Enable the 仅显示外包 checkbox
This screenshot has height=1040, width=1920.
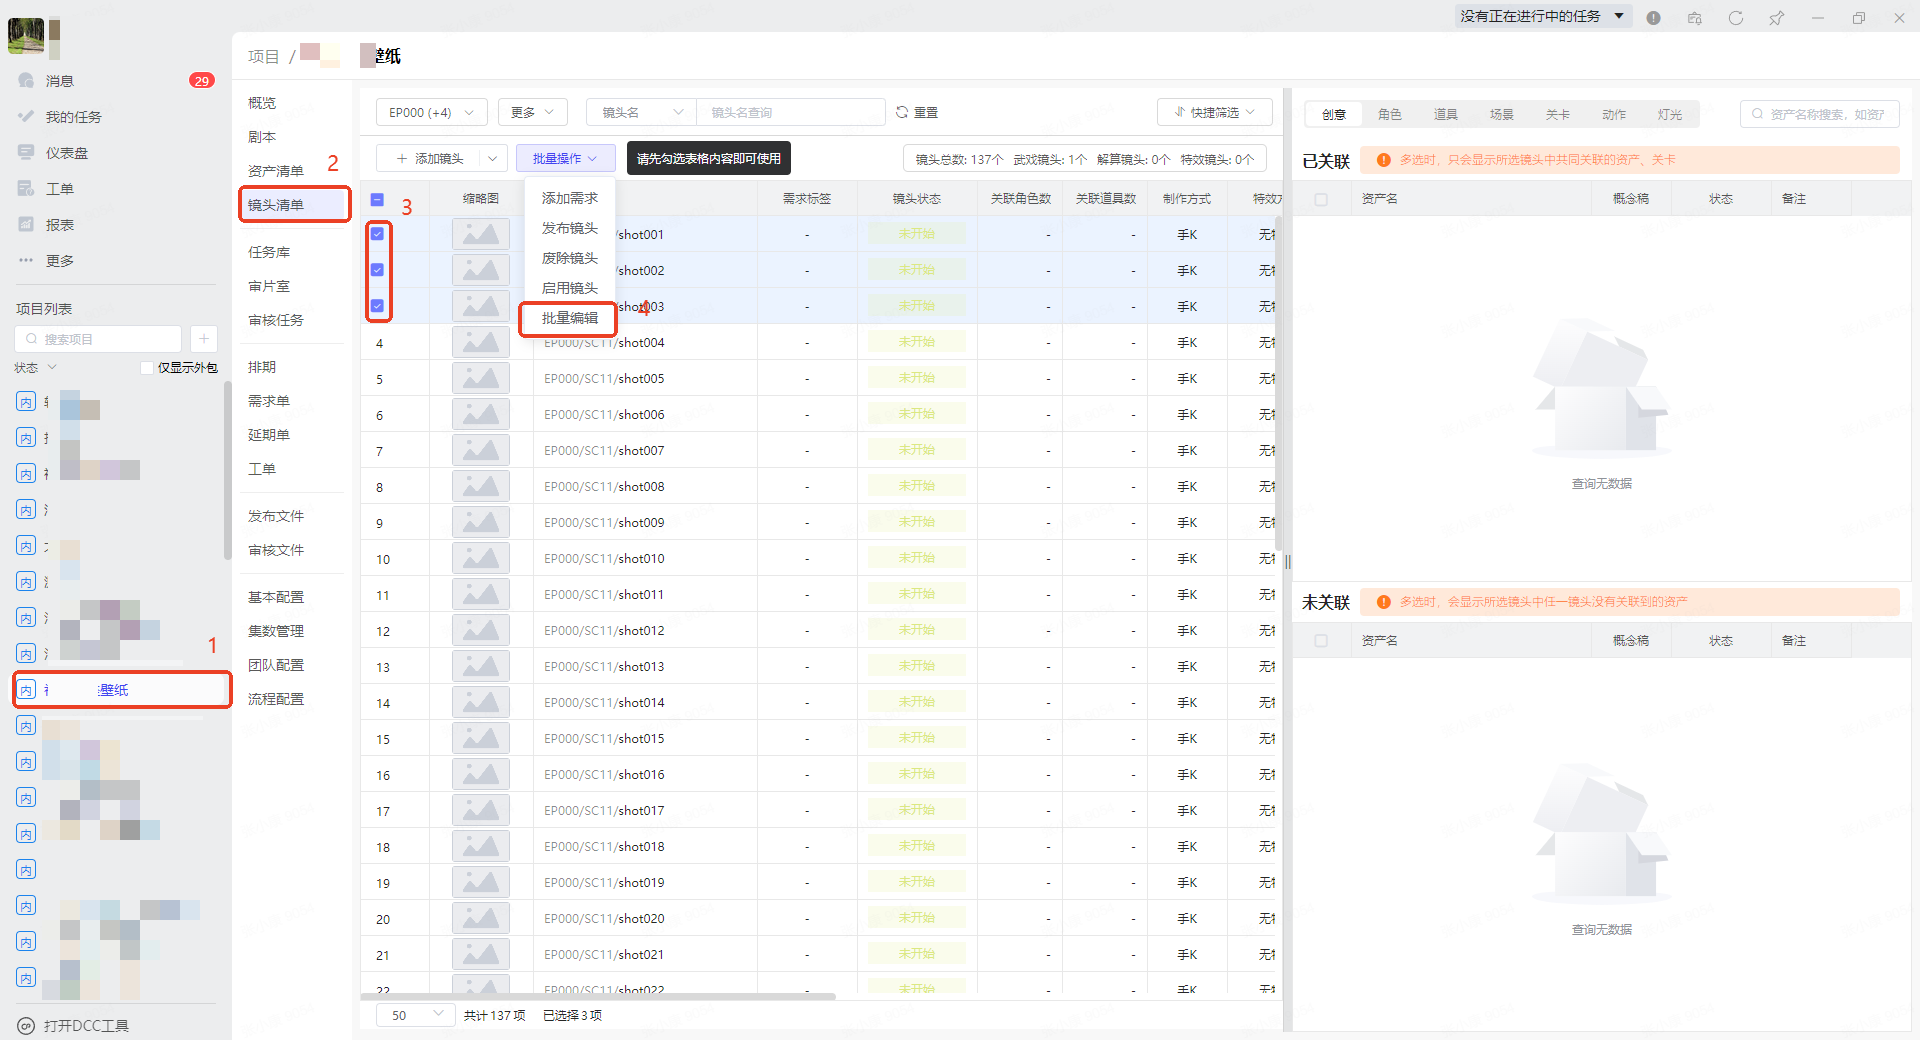(x=147, y=368)
